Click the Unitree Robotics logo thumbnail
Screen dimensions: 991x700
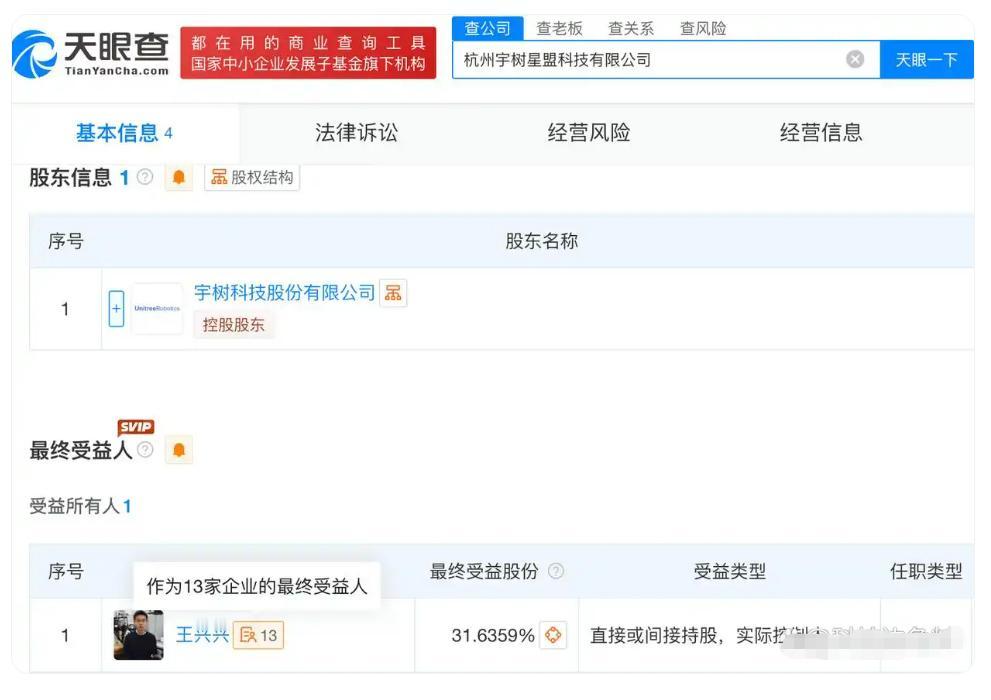[x=157, y=308]
